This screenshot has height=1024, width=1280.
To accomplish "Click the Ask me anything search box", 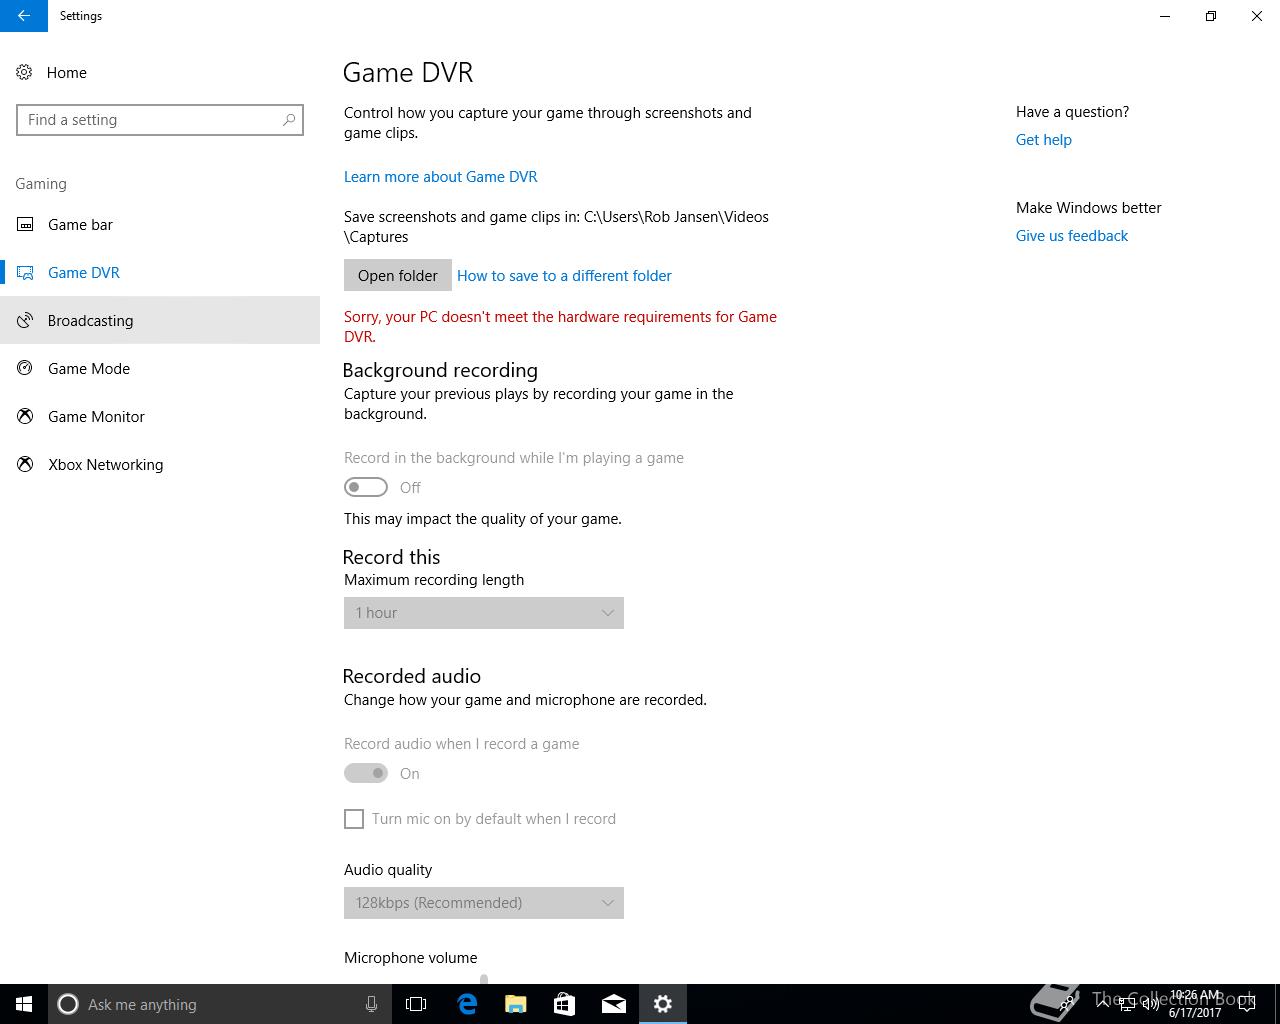I will click(220, 1004).
